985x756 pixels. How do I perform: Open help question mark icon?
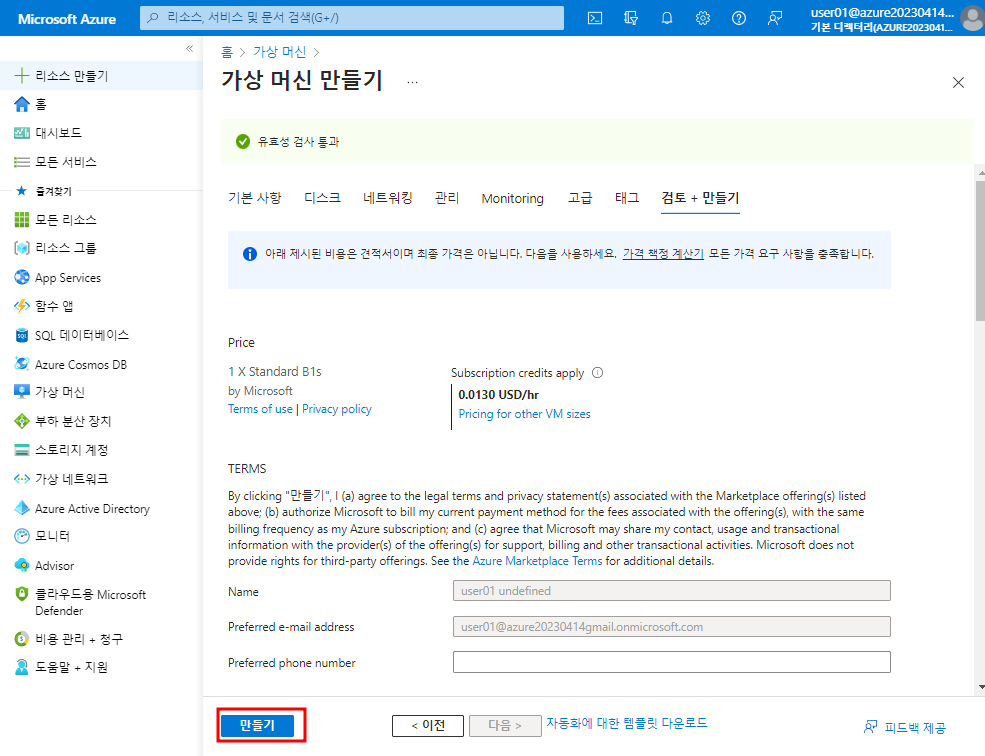tap(739, 18)
